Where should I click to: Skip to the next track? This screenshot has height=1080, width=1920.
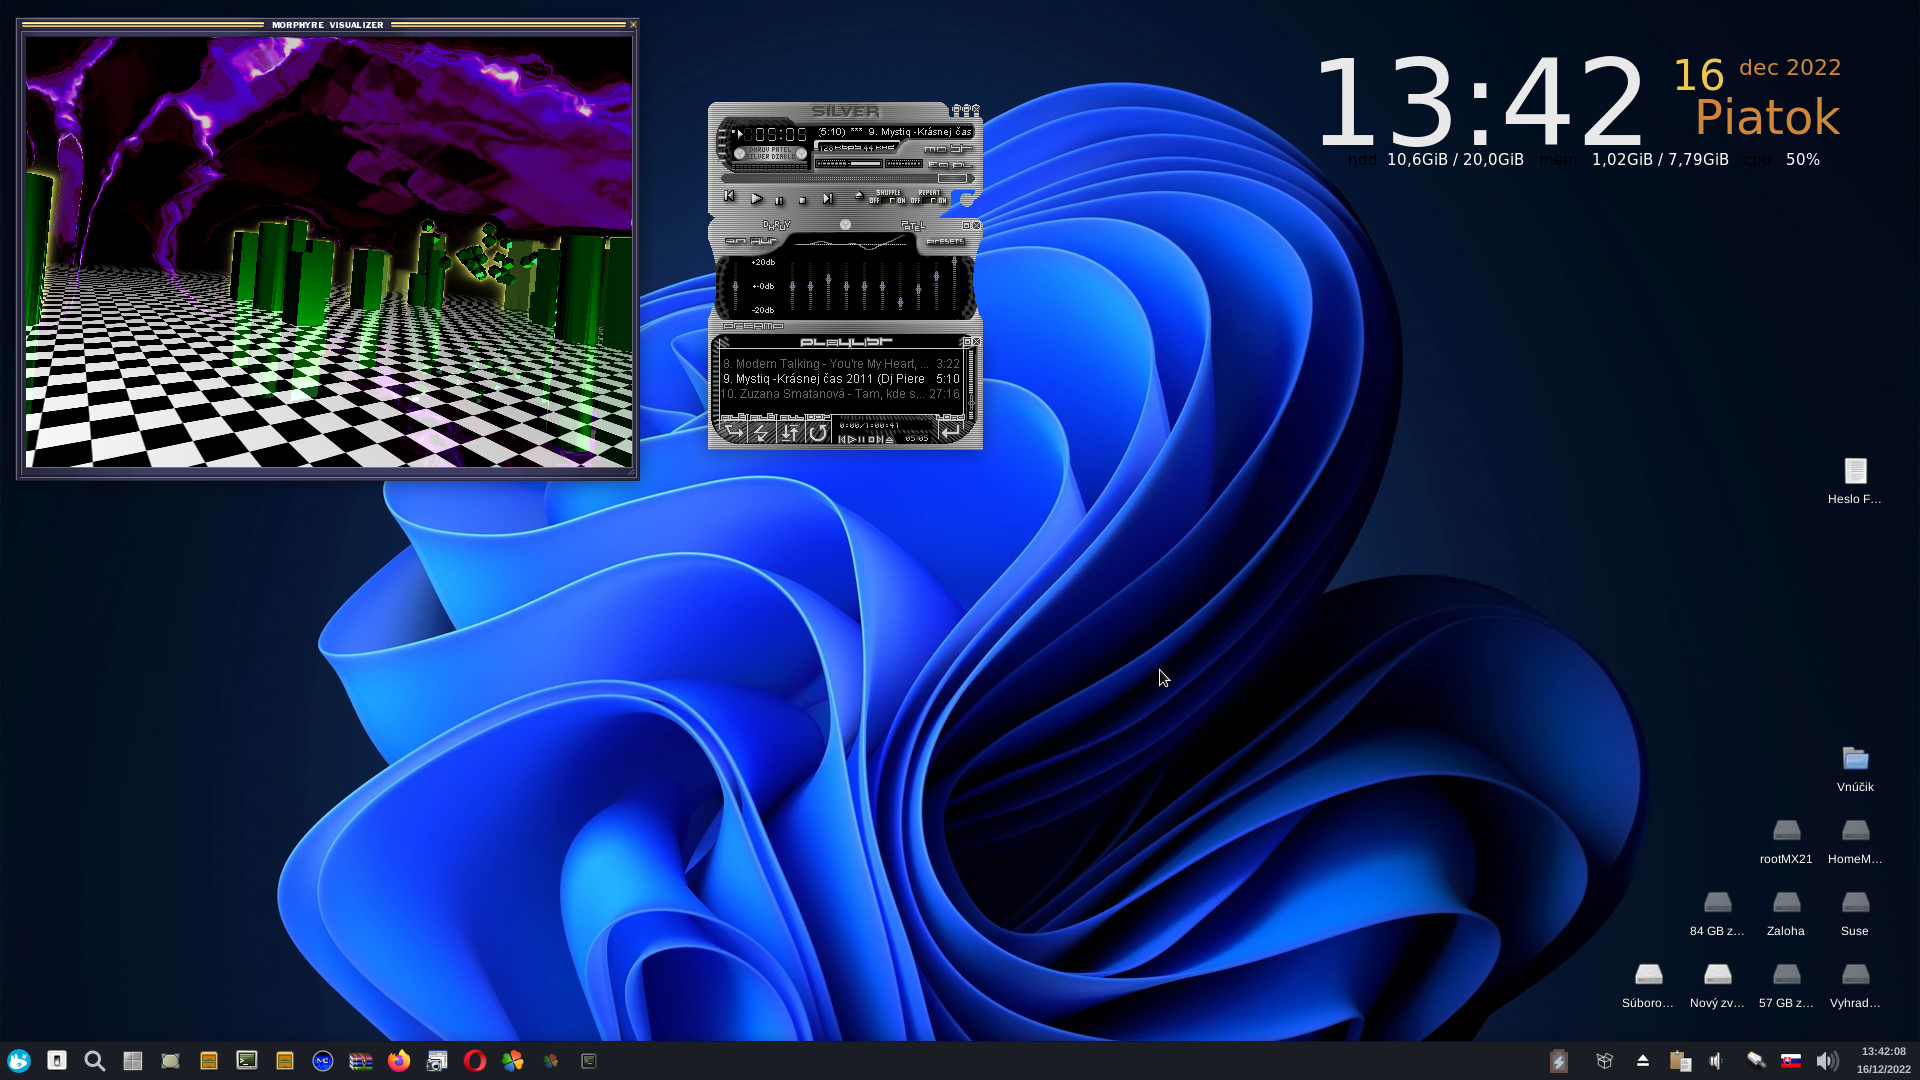pyautogui.click(x=828, y=198)
